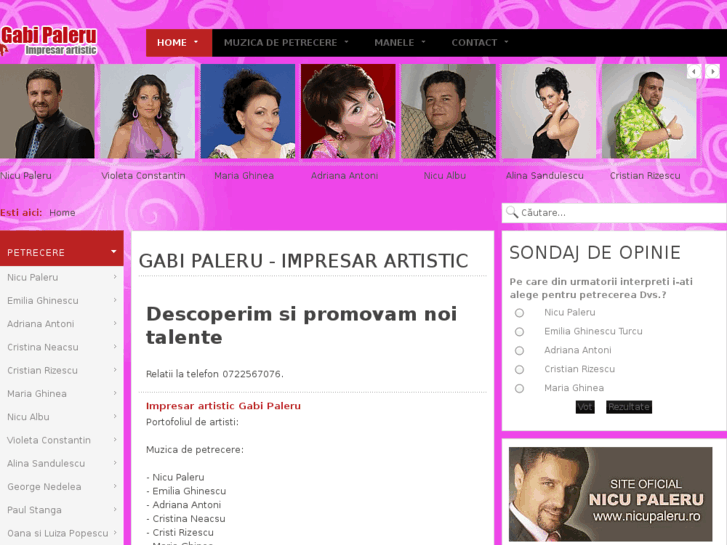727x545 pixels.
Task: Open Violeta Constantin carousel photo
Action: (147, 111)
